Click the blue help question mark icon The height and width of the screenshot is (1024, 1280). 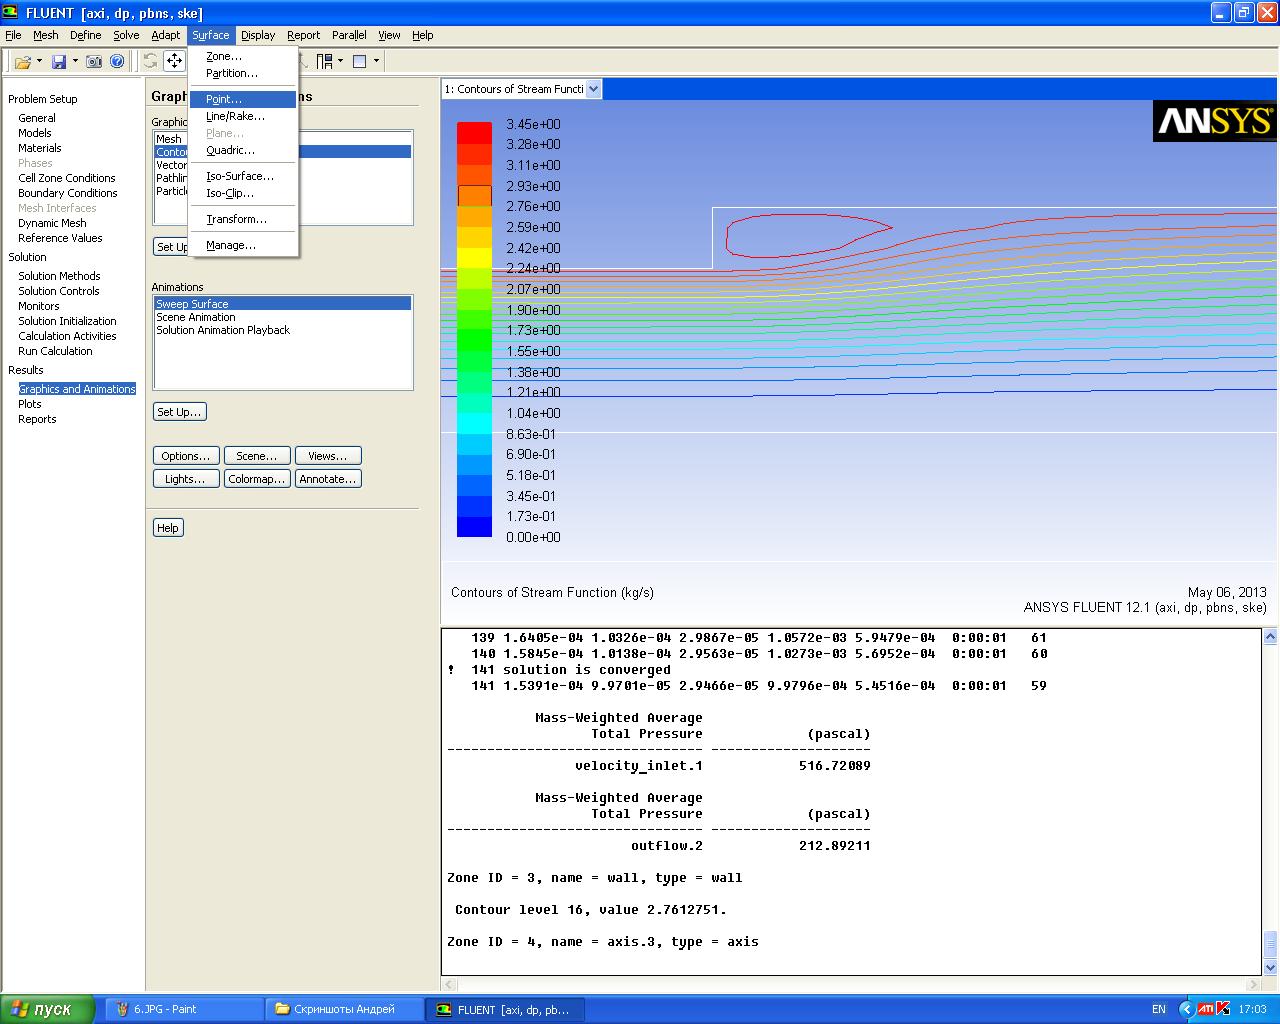(117, 61)
